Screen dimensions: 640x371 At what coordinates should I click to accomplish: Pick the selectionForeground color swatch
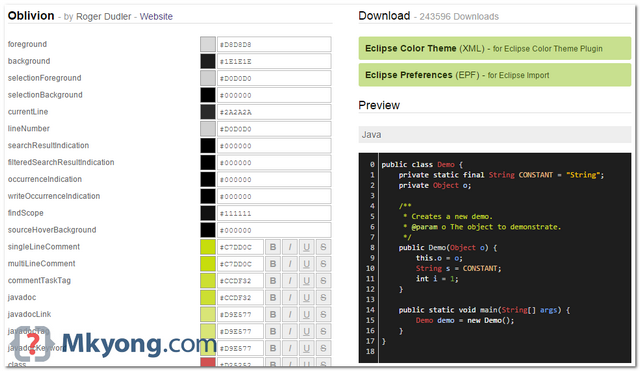[x=208, y=78]
